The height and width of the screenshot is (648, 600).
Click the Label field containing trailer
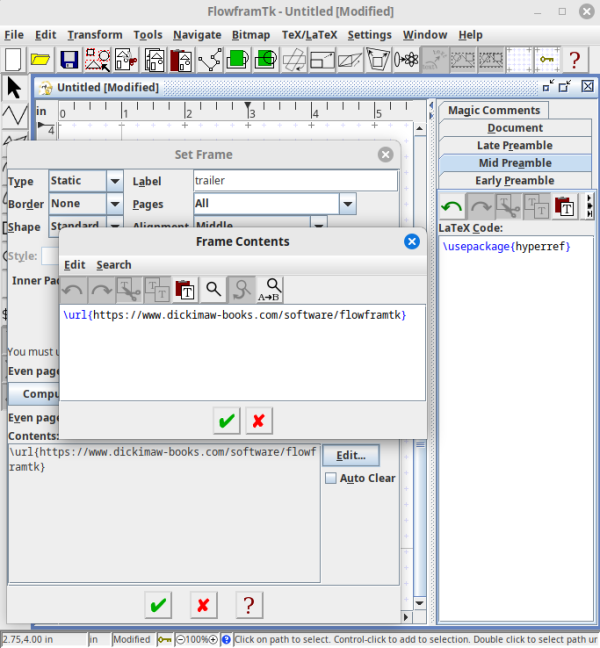(x=295, y=181)
